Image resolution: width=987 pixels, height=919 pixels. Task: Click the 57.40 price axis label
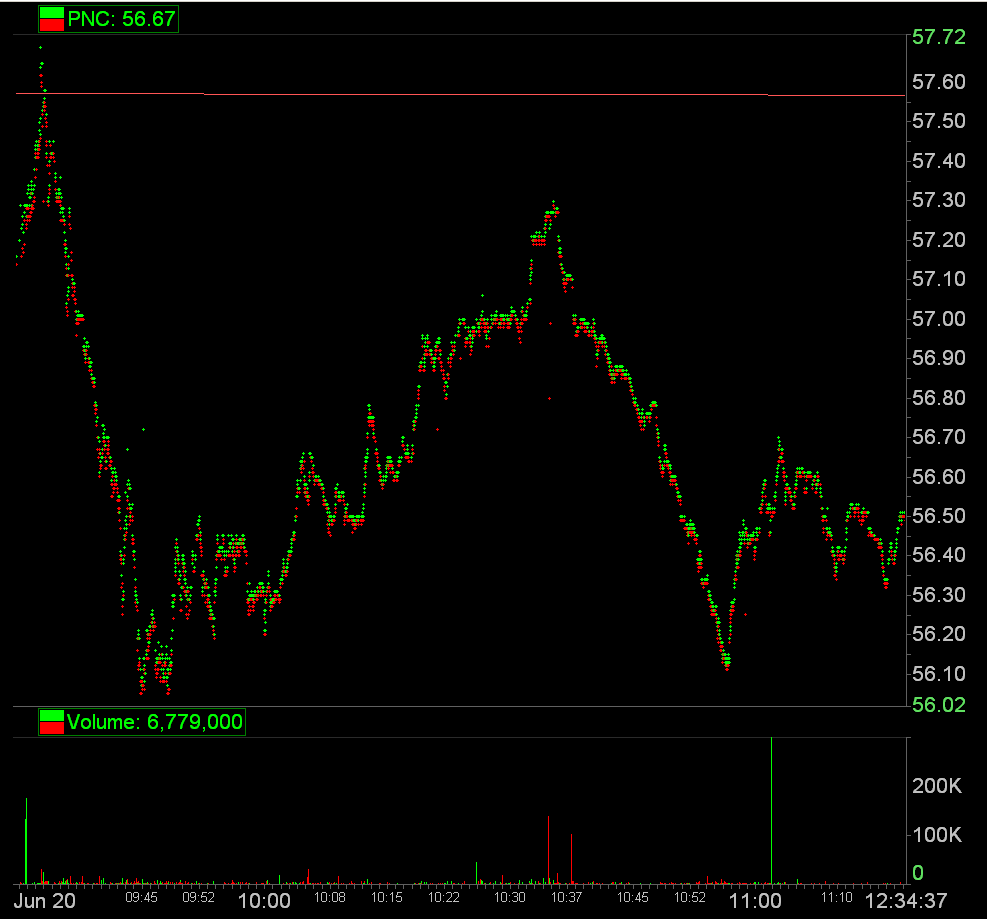pos(939,161)
